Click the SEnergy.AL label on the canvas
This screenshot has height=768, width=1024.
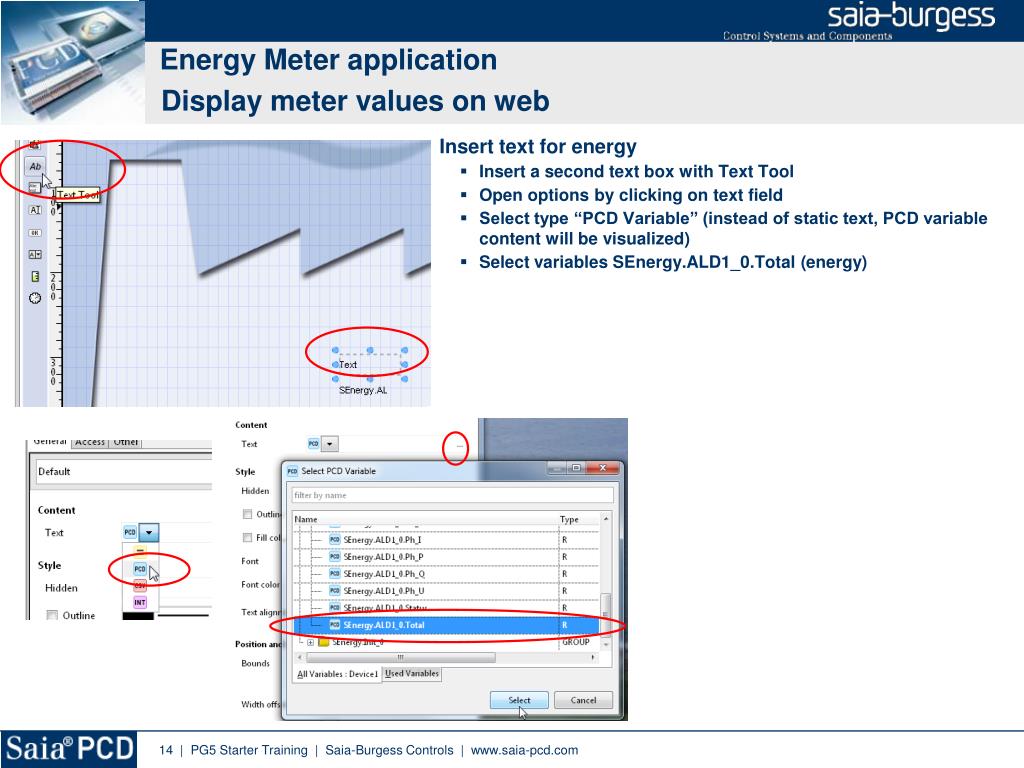pyautogui.click(x=363, y=390)
